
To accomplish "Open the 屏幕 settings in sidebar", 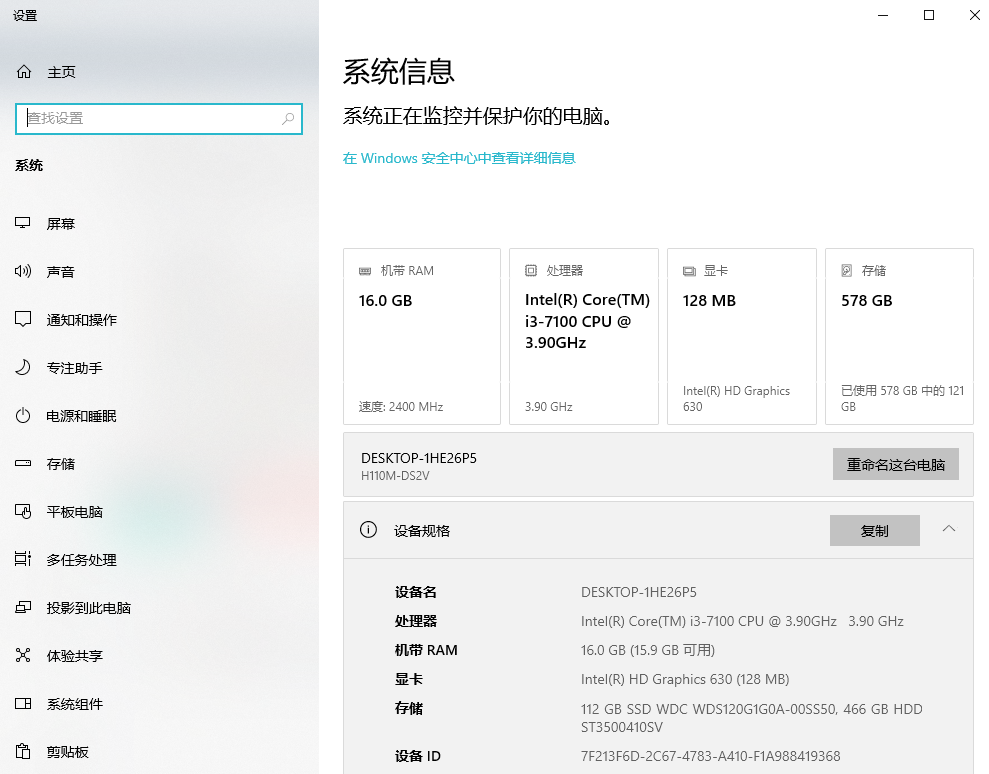I will click(60, 223).
